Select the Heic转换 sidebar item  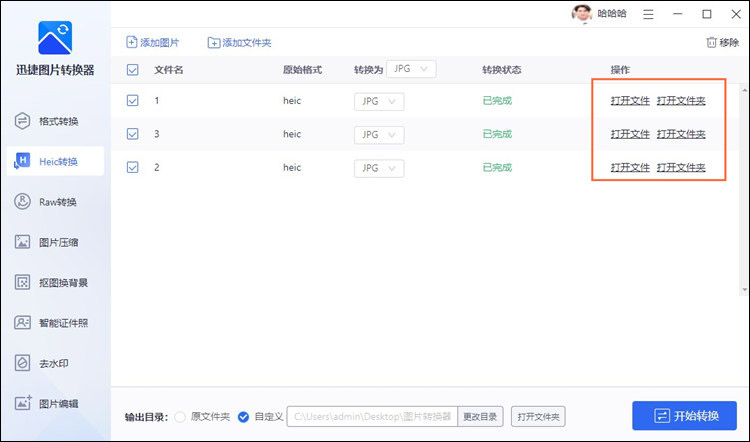[55, 161]
